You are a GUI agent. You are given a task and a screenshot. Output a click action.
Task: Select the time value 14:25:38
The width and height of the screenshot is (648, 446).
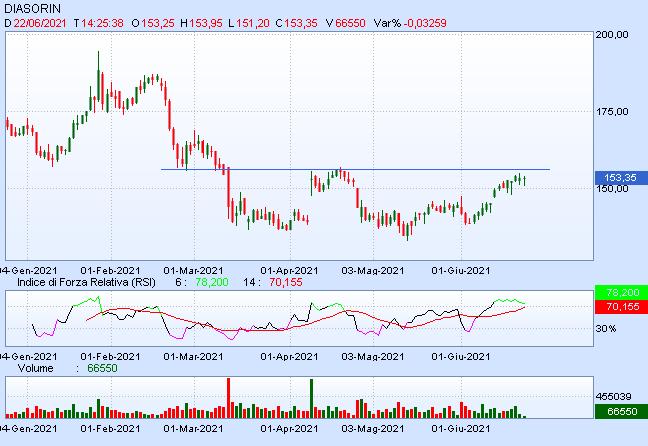(102, 23)
